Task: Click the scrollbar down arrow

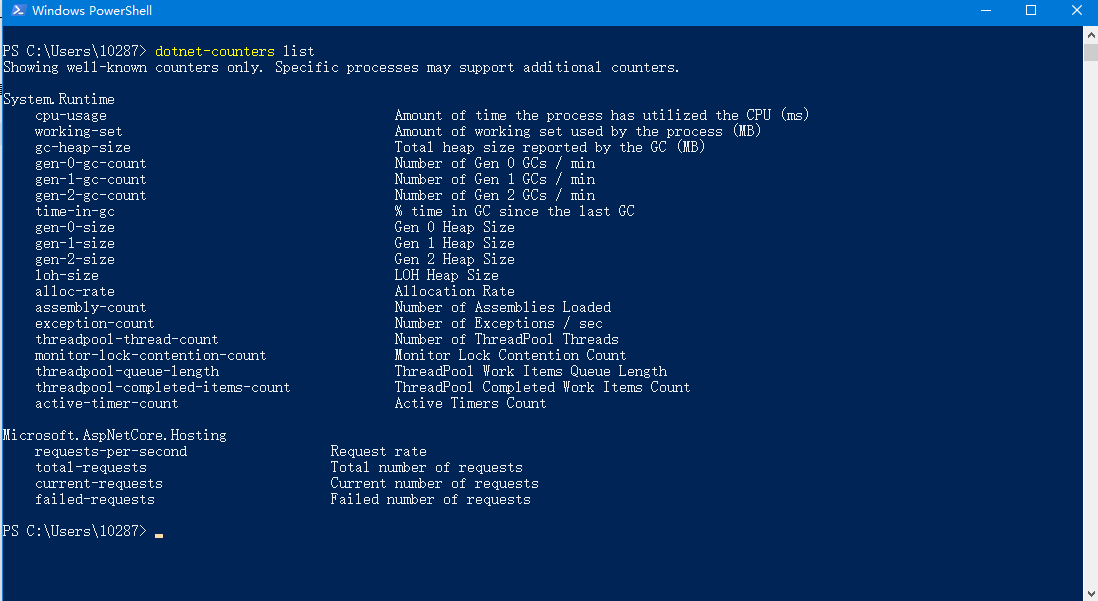Action: coord(1088,591)
